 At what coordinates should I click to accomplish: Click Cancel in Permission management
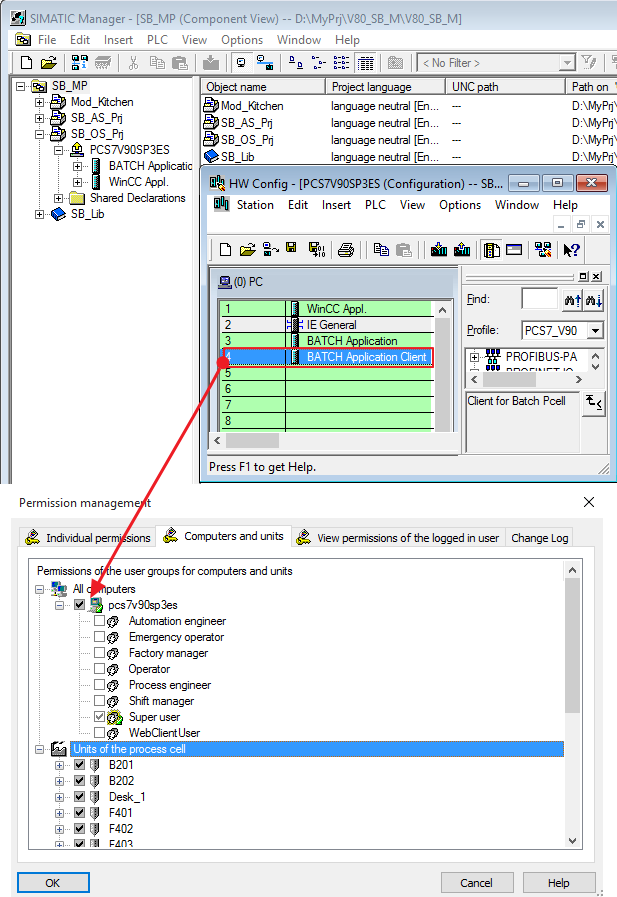point(476,883)
